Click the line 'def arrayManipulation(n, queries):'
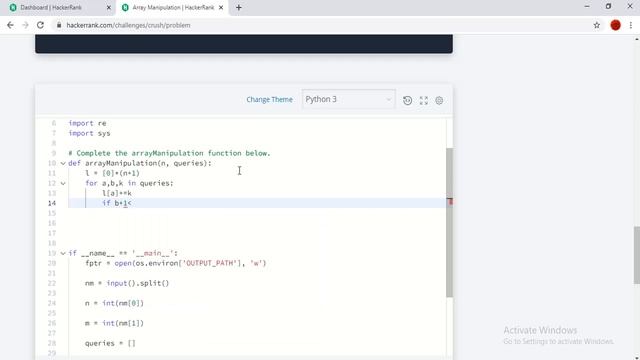Screen dimensions: 640x360 coord(140,163)
